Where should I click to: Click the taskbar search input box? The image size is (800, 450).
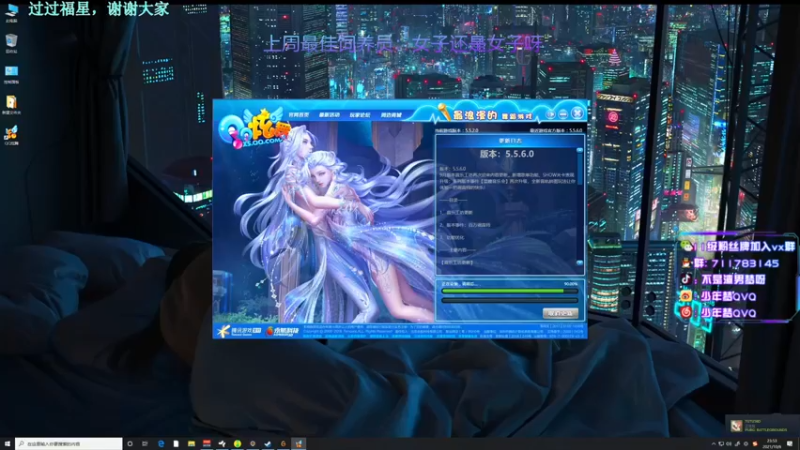click(x=69, y=444)
